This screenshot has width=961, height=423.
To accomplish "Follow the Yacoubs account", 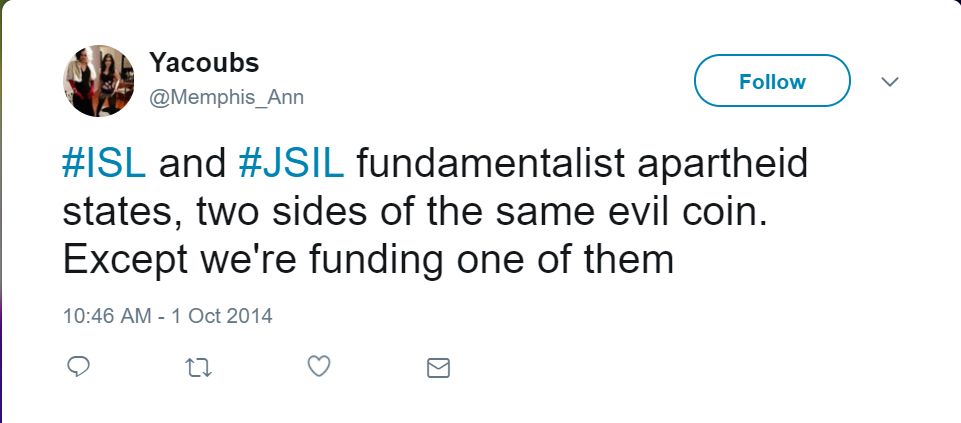I will pos(772,81).
